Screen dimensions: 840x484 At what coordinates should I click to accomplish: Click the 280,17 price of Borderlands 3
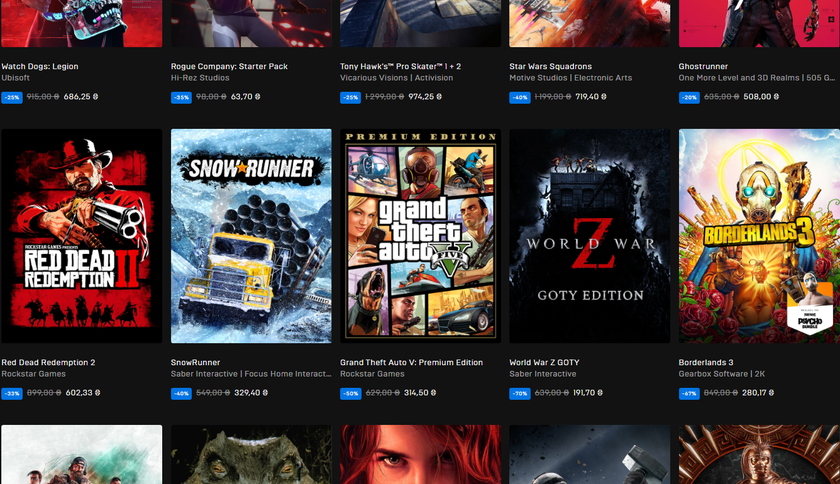pos(758,393)
